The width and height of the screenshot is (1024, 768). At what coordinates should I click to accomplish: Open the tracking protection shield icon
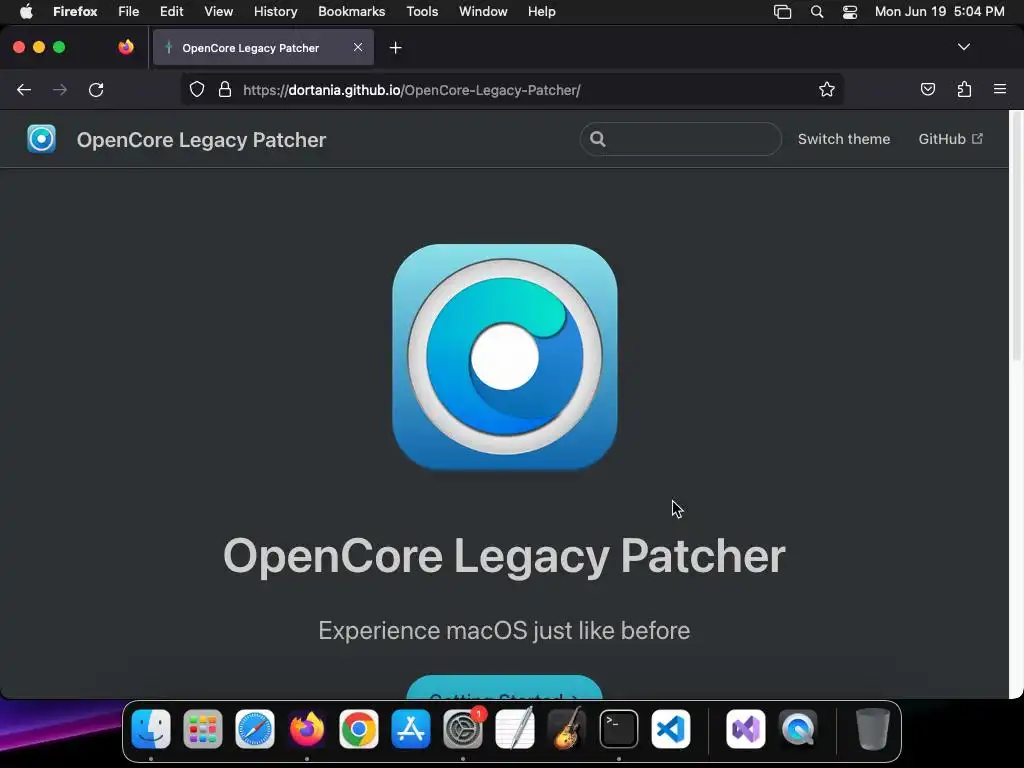pos(197,89)
